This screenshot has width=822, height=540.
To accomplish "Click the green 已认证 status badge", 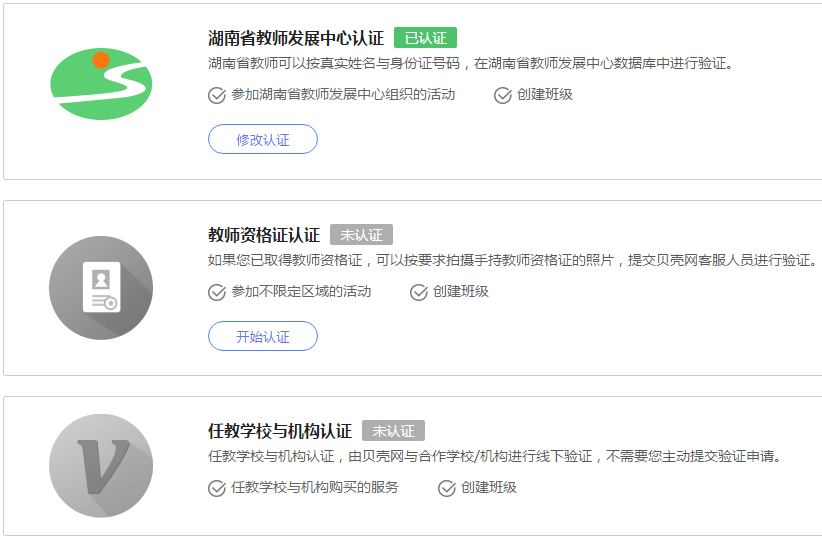I will [425, 38].
